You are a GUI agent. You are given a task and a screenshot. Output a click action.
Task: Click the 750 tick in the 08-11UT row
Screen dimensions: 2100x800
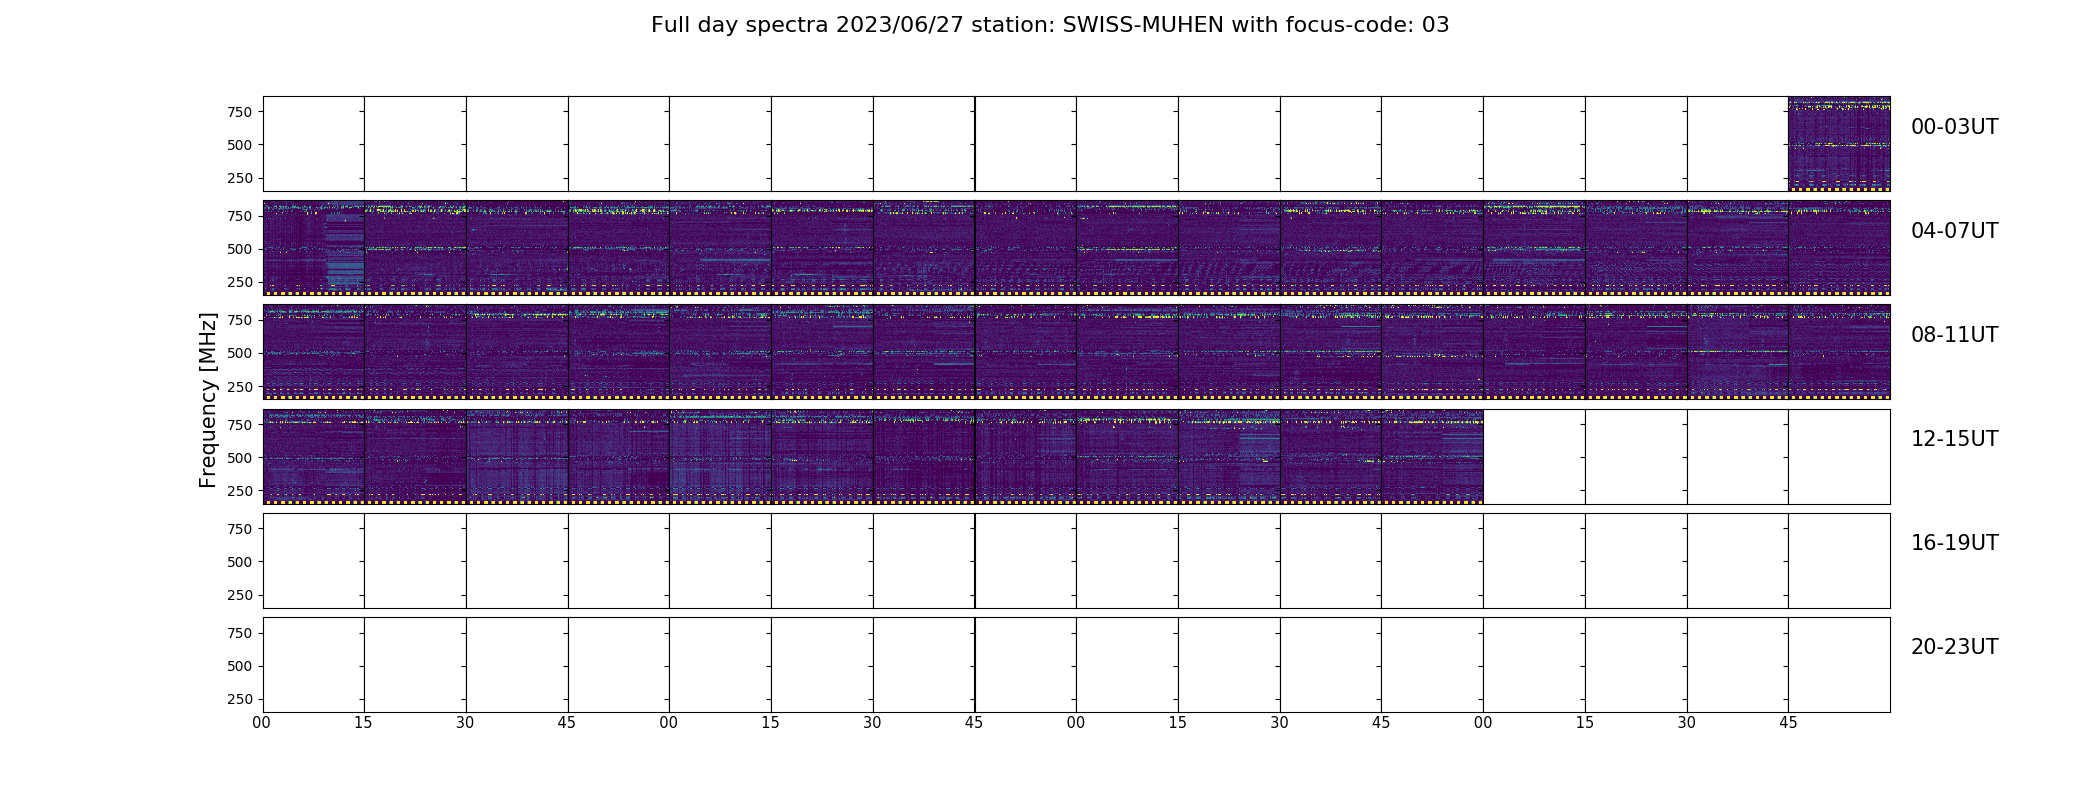[x=239, y=320]
